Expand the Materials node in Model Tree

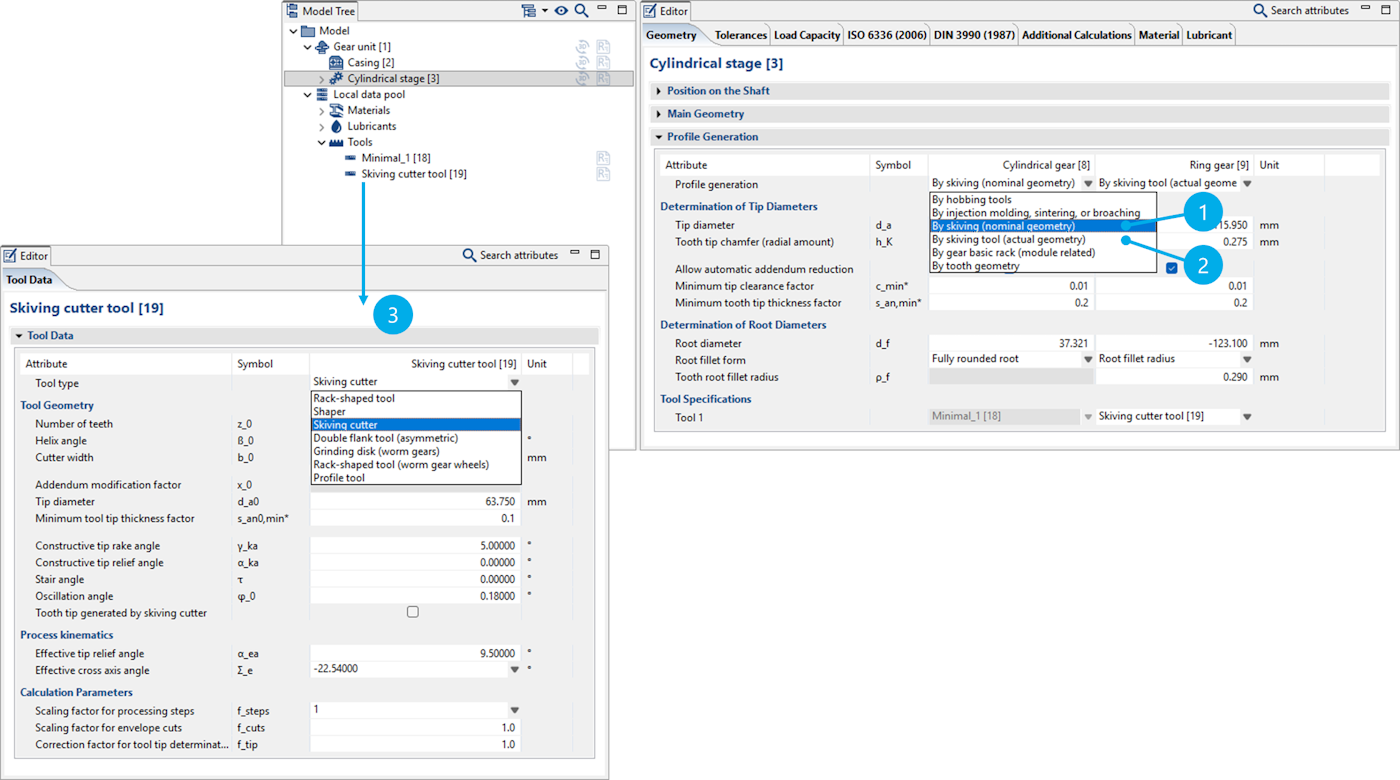(321, 111)
